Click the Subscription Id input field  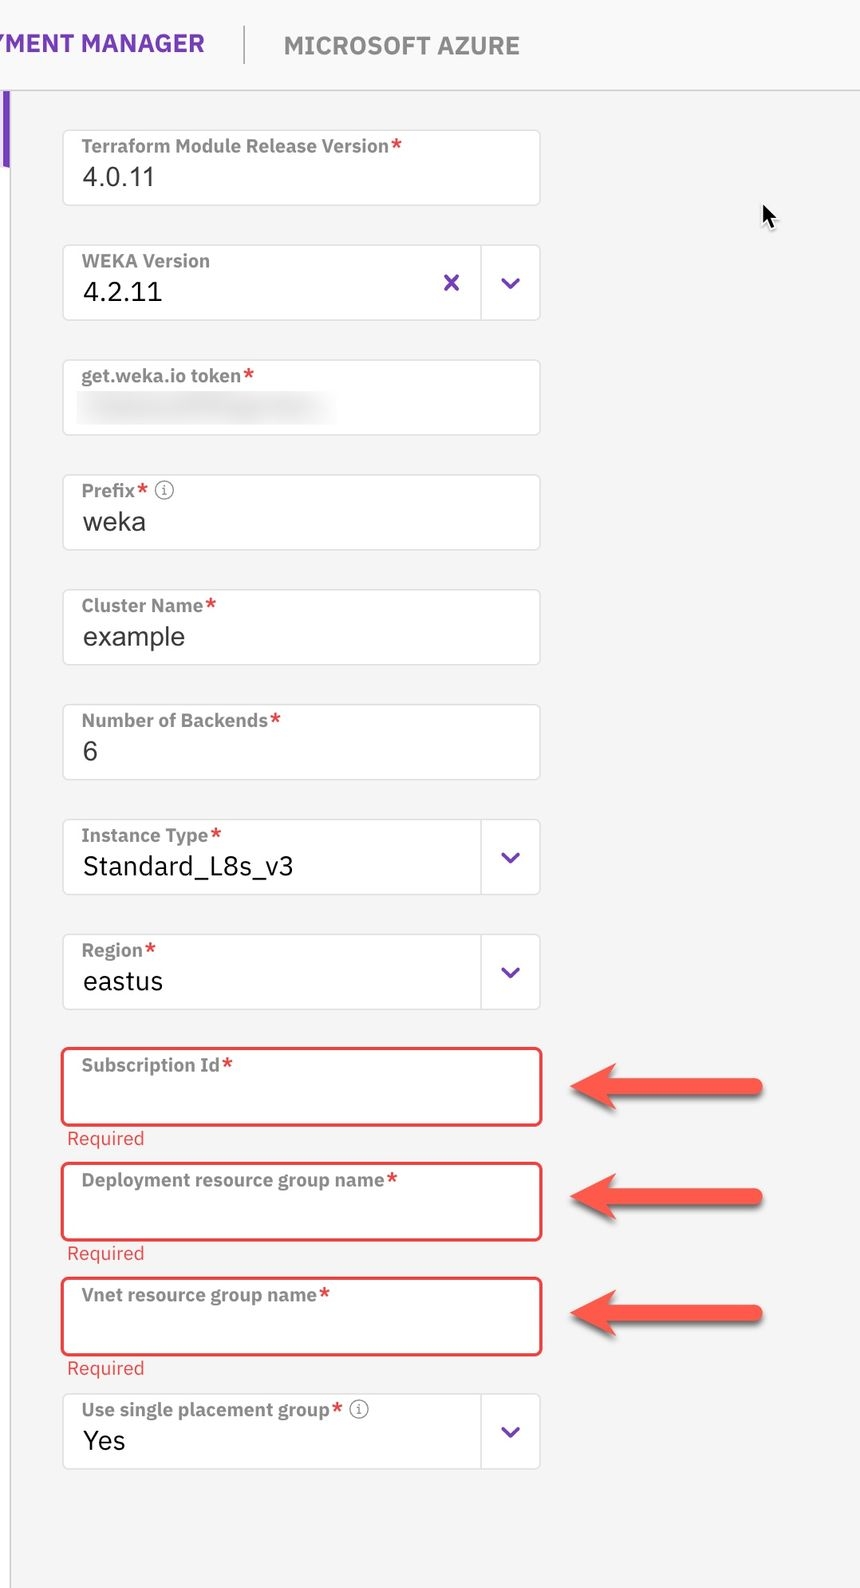point(300,1096)
